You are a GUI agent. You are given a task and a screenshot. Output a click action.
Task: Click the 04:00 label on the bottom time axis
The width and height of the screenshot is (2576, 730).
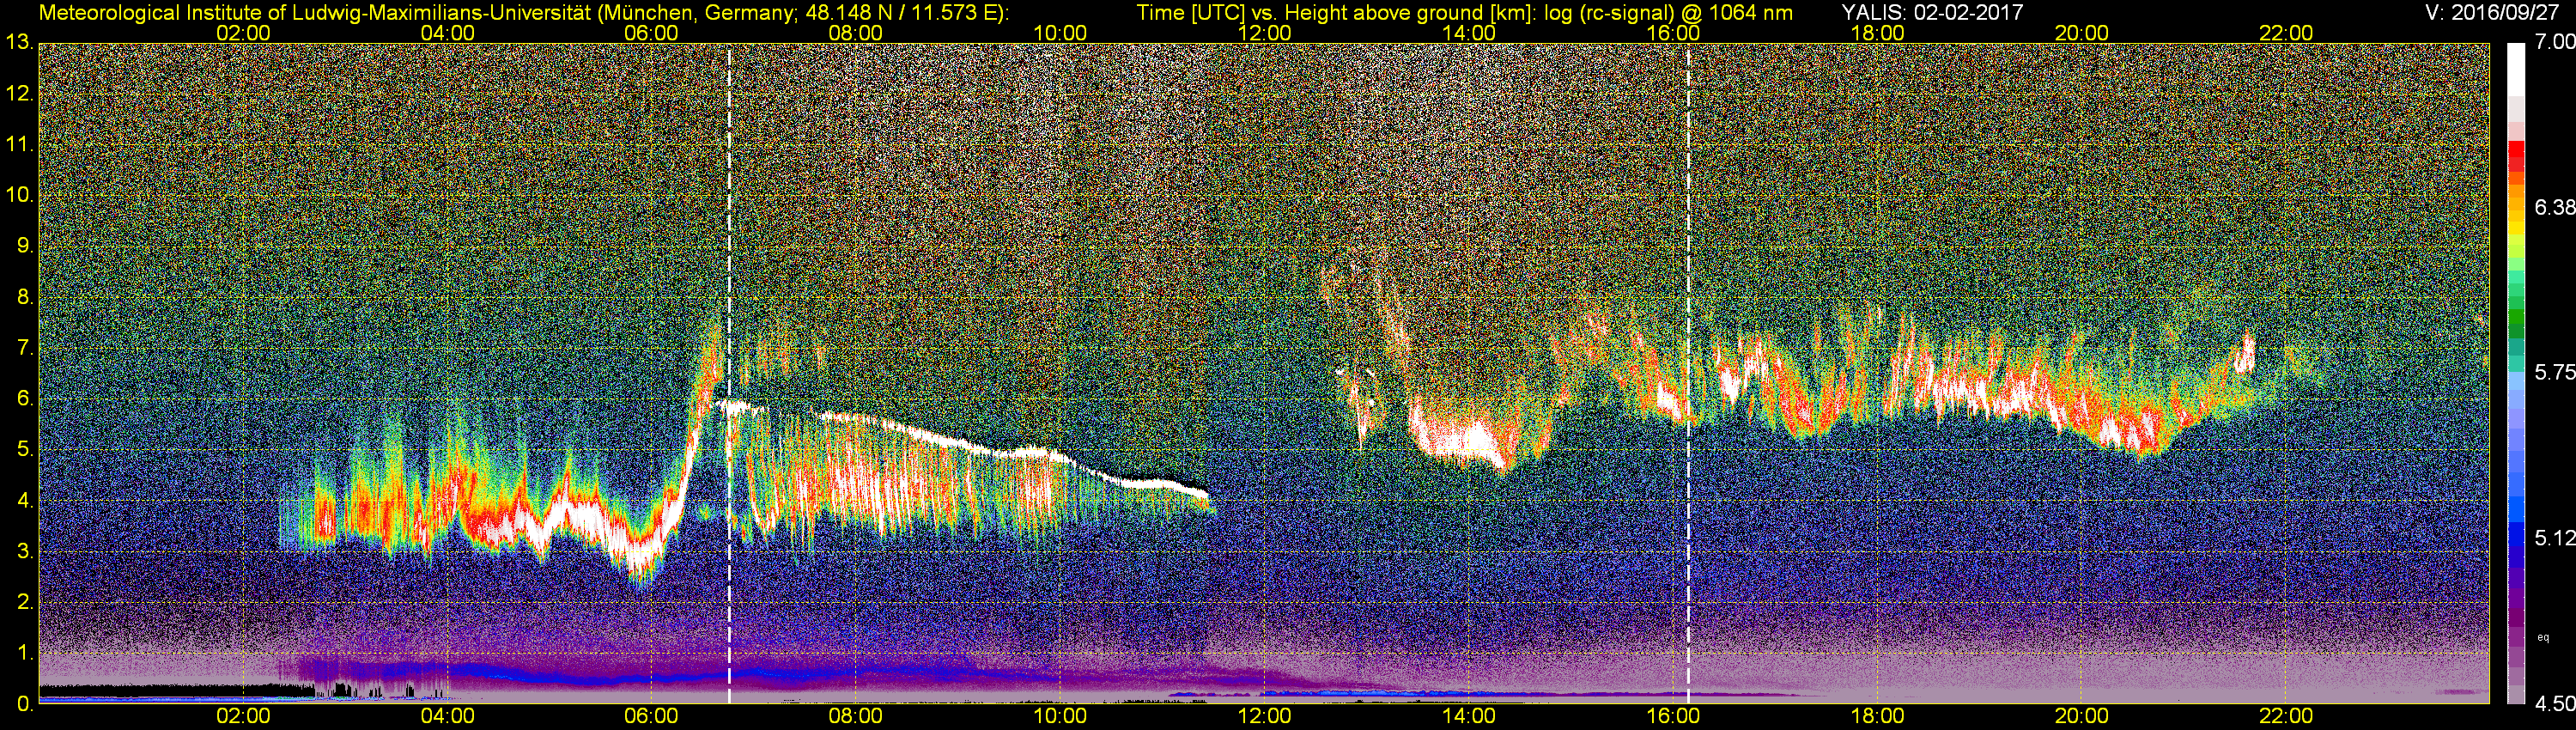(x=447, y=716)
